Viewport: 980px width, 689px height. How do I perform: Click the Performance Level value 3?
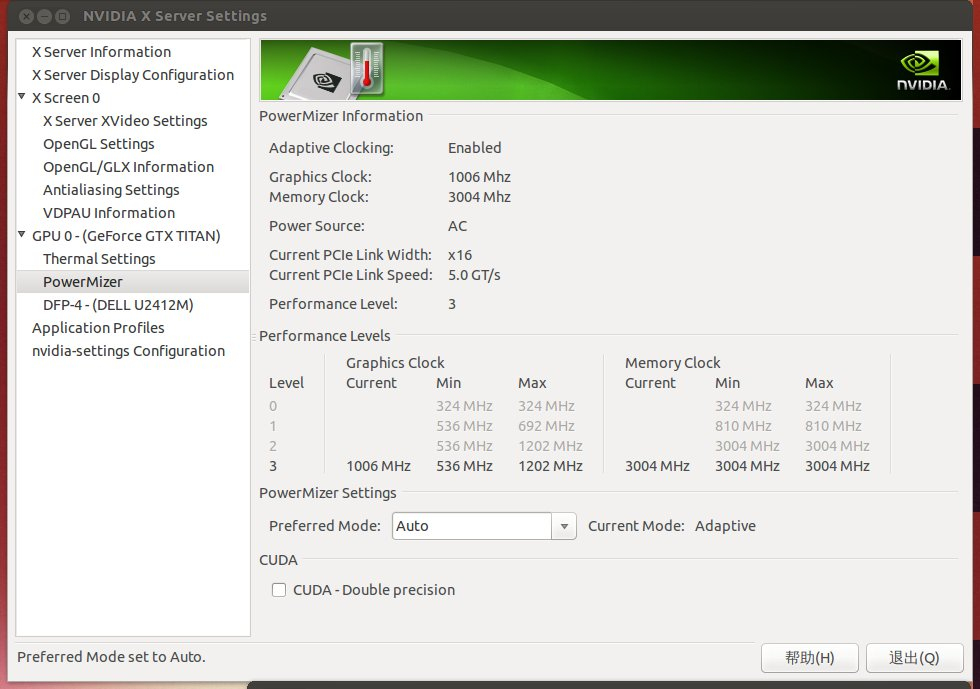452,304
